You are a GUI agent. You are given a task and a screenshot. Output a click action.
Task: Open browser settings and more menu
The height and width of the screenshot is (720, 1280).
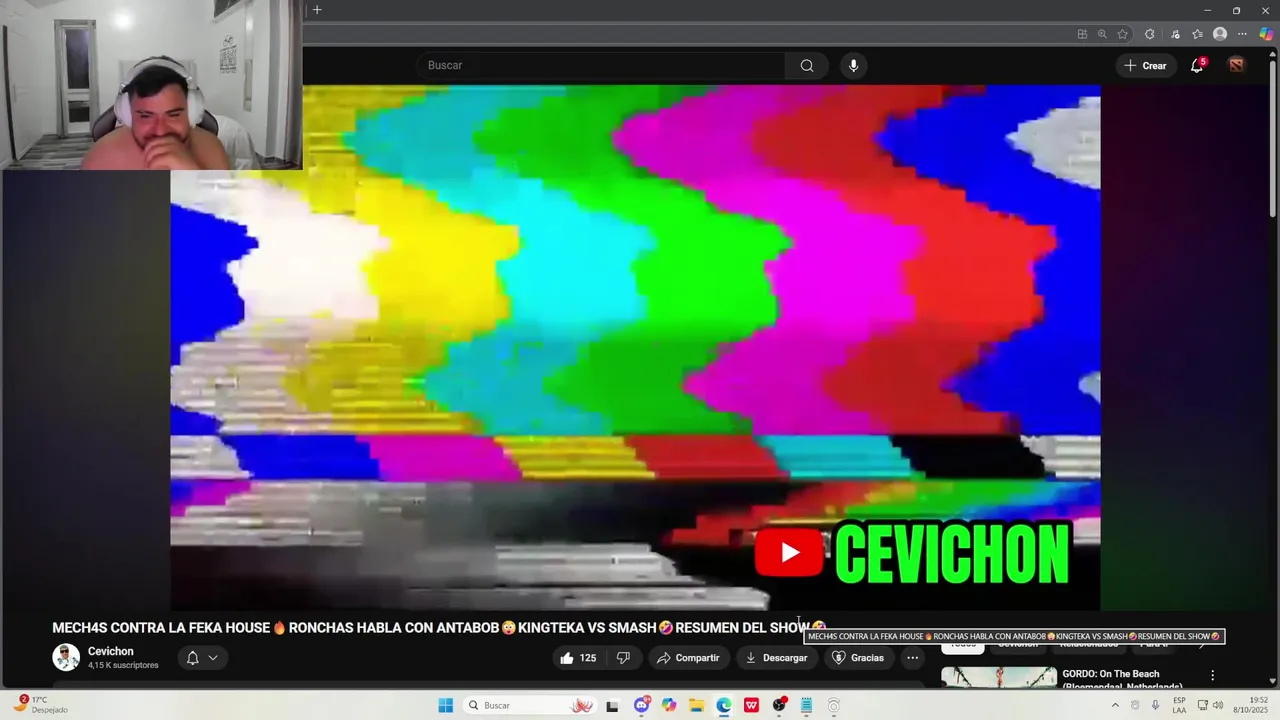pos(1243,34)
